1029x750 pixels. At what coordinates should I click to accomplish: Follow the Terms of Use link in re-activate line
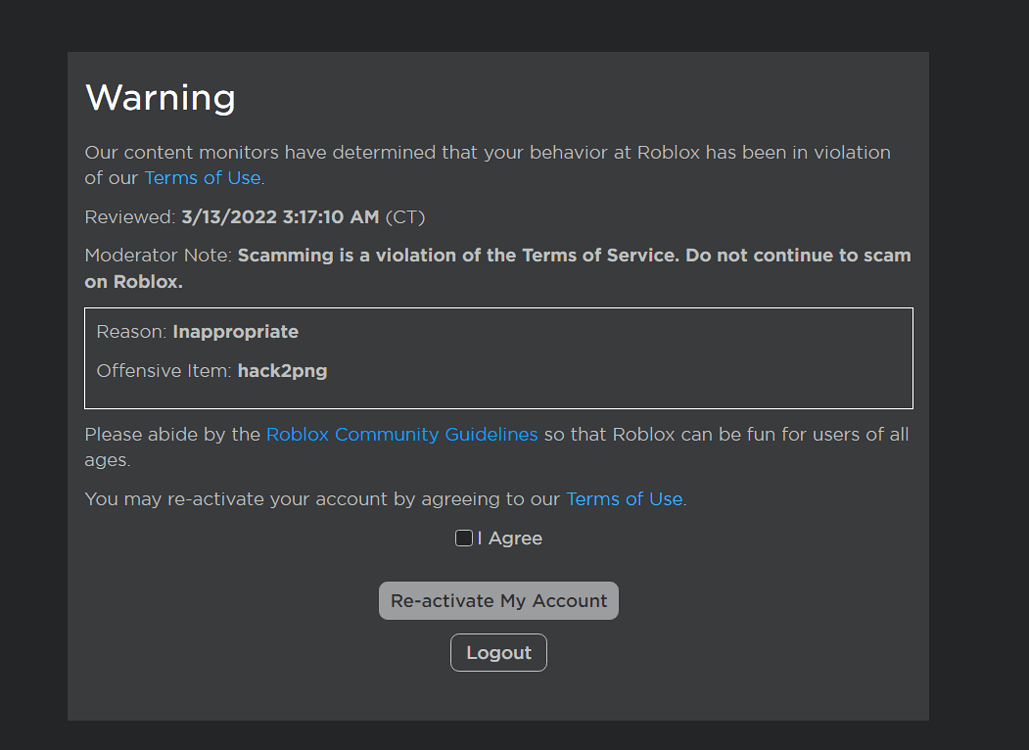(624, 499)
